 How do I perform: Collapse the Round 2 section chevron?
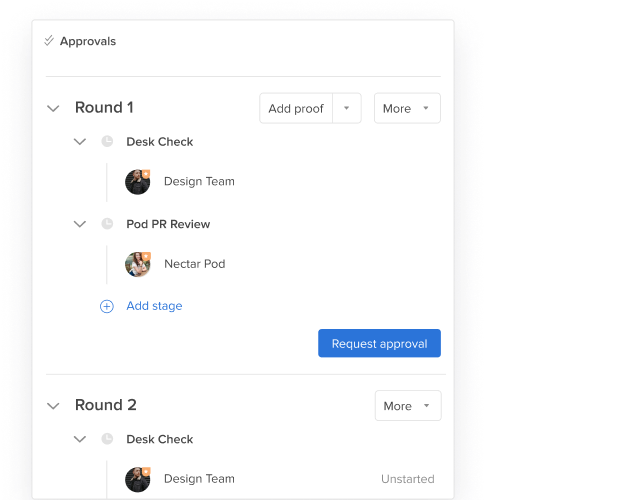[x=53, y=406]
